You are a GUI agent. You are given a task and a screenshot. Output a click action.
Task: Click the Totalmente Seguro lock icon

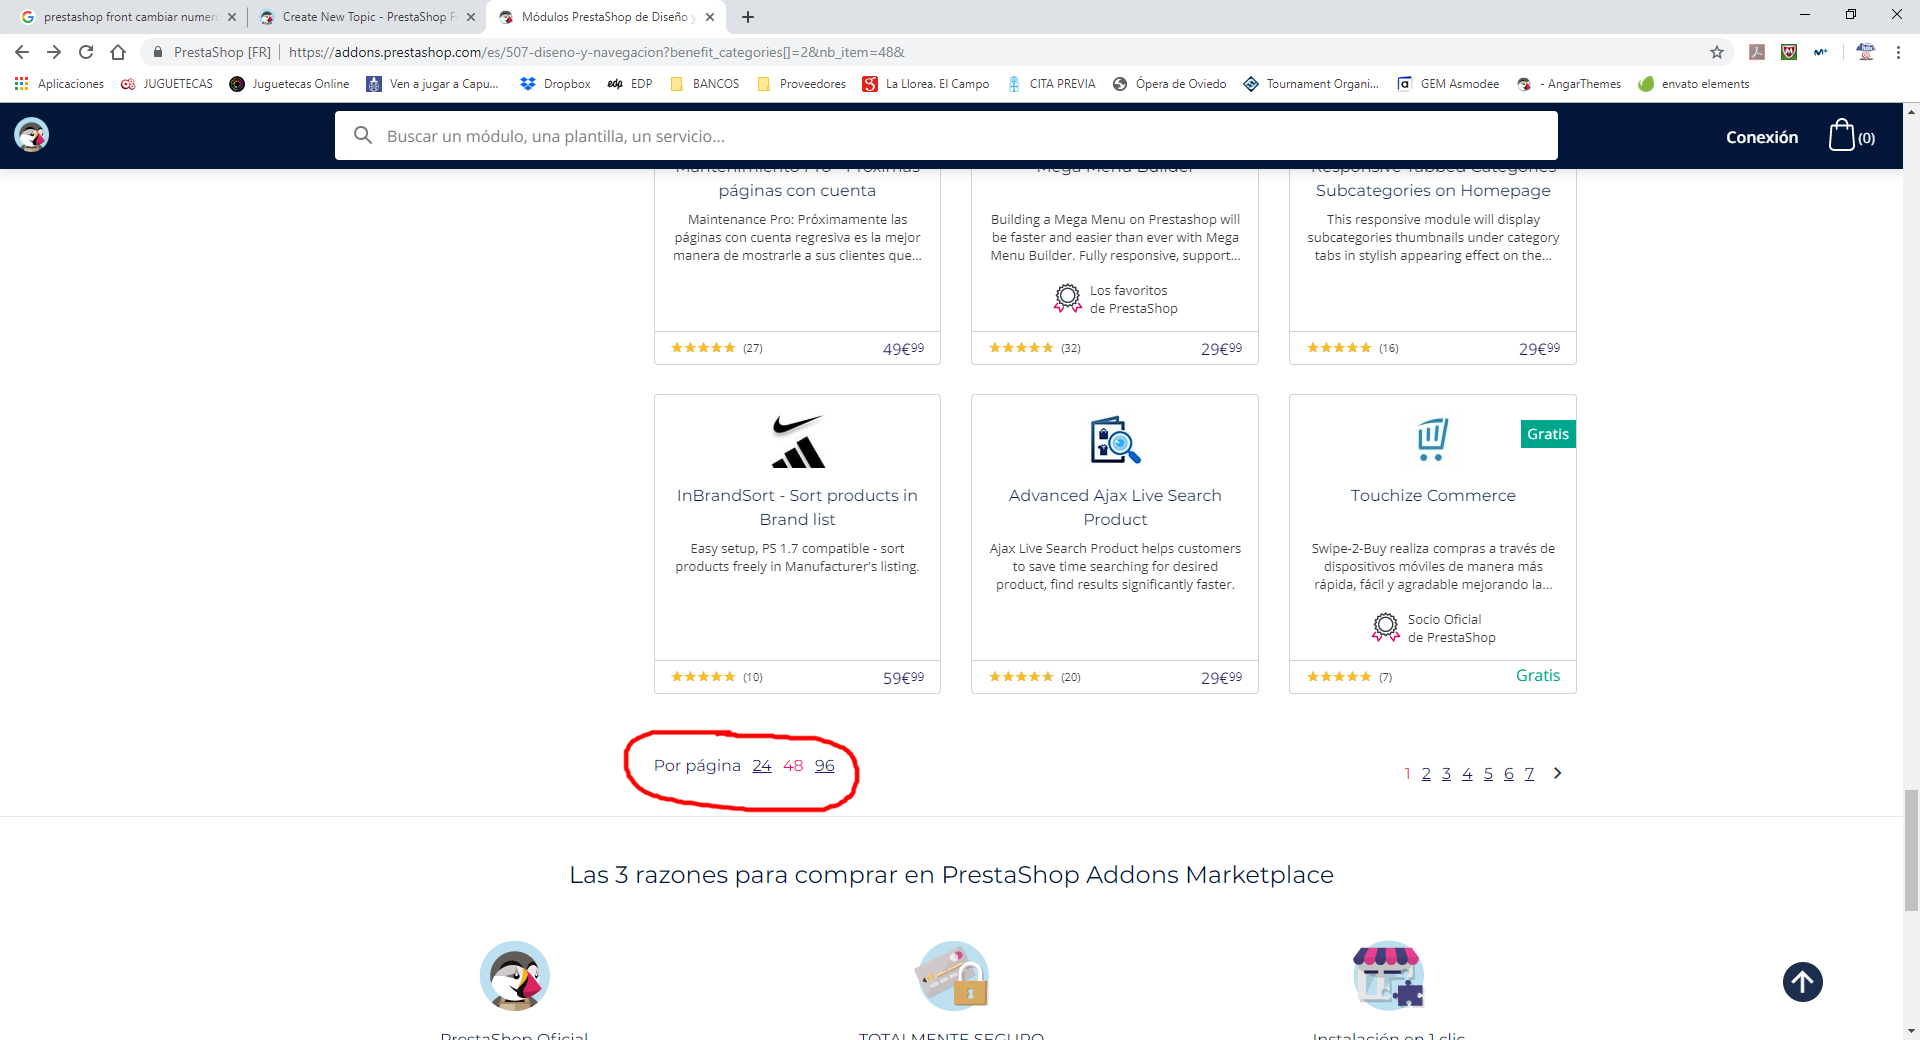point(952,976)
